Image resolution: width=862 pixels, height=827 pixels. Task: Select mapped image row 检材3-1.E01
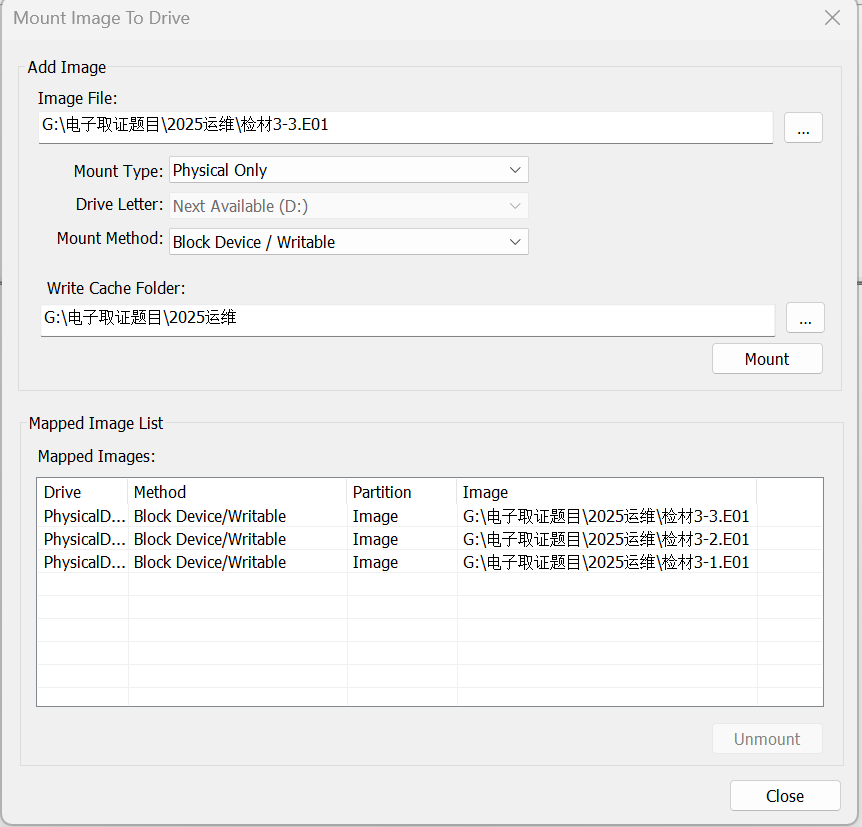pyautogui.click(x=605, y=563)
